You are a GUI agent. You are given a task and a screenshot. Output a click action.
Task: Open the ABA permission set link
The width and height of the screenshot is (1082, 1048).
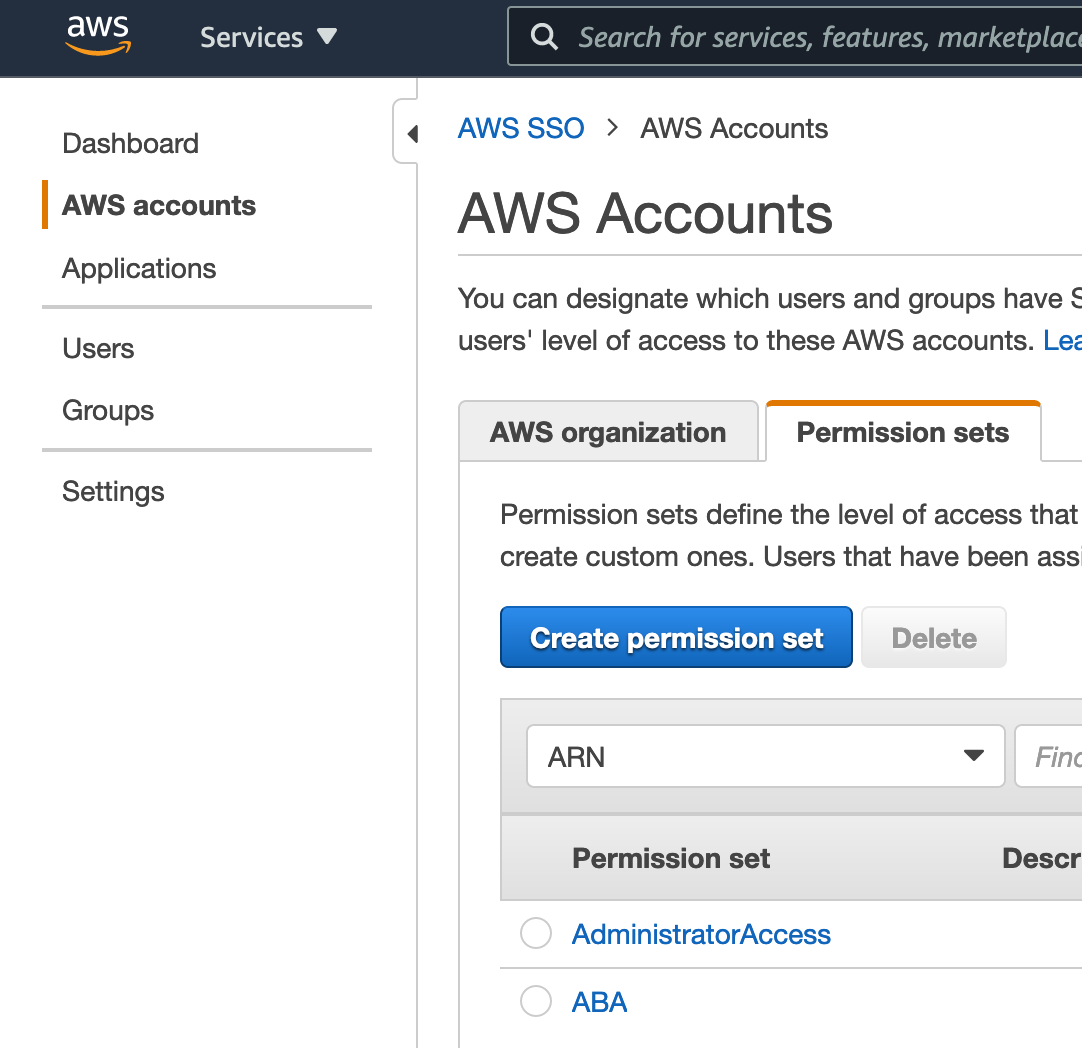pos(599,1002)
